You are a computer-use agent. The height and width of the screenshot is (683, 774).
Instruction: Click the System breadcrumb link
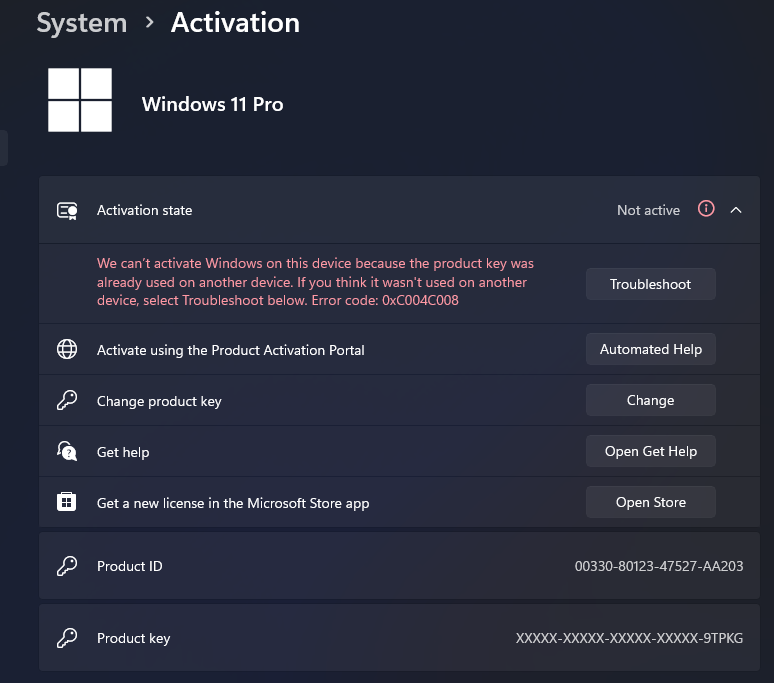tap(82, 23)
